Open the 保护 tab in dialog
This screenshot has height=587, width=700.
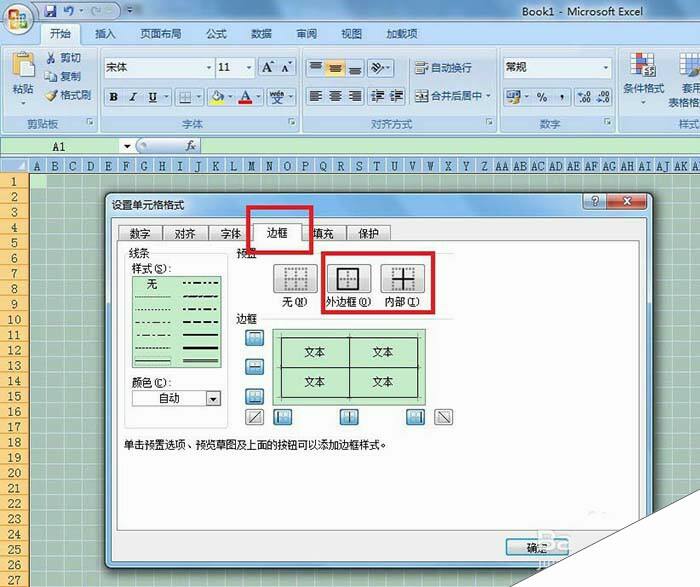(x=369, y=233)
